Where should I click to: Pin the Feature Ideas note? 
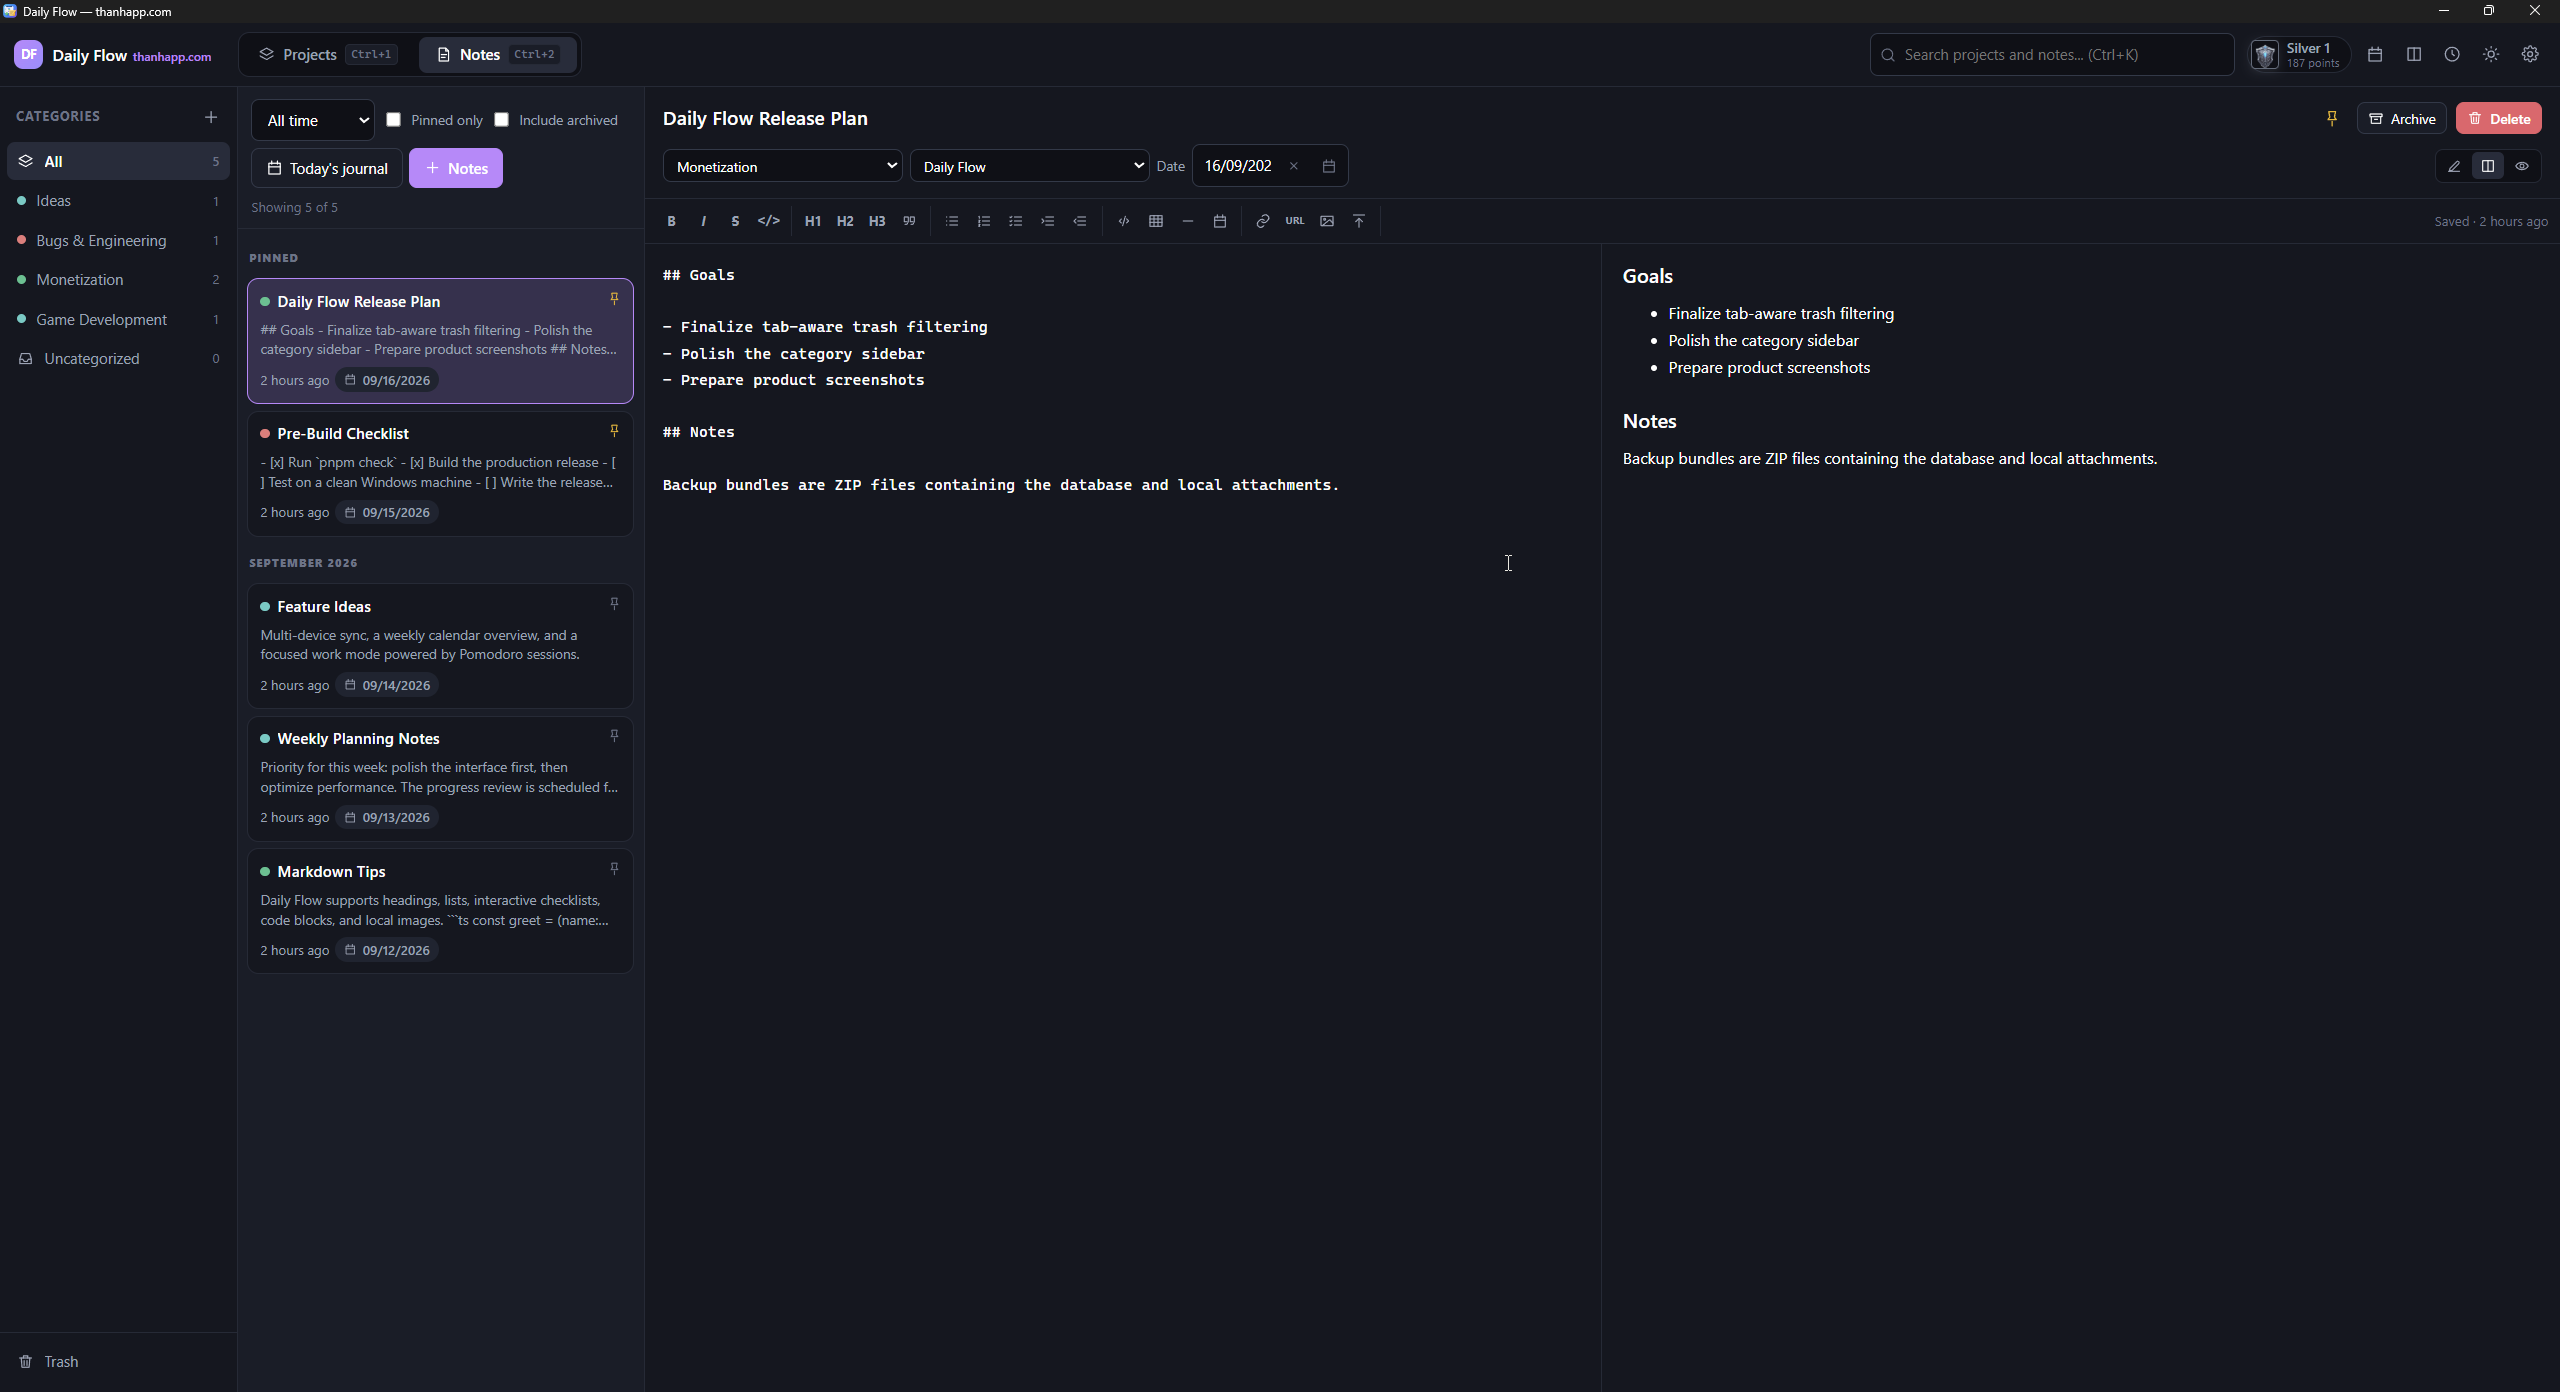(614, 604)
